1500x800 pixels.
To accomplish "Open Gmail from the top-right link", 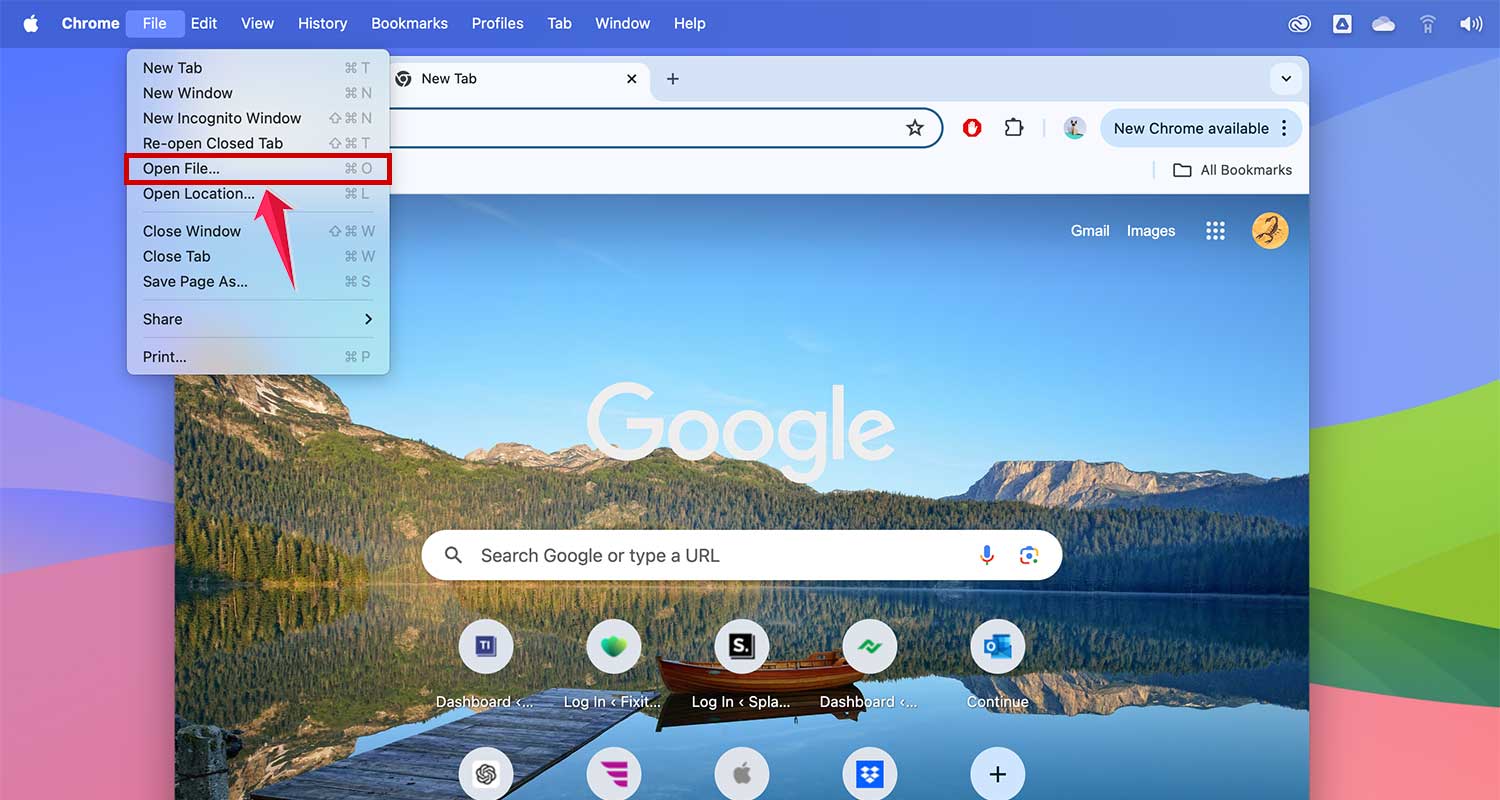I will (x=1090, y=230).
